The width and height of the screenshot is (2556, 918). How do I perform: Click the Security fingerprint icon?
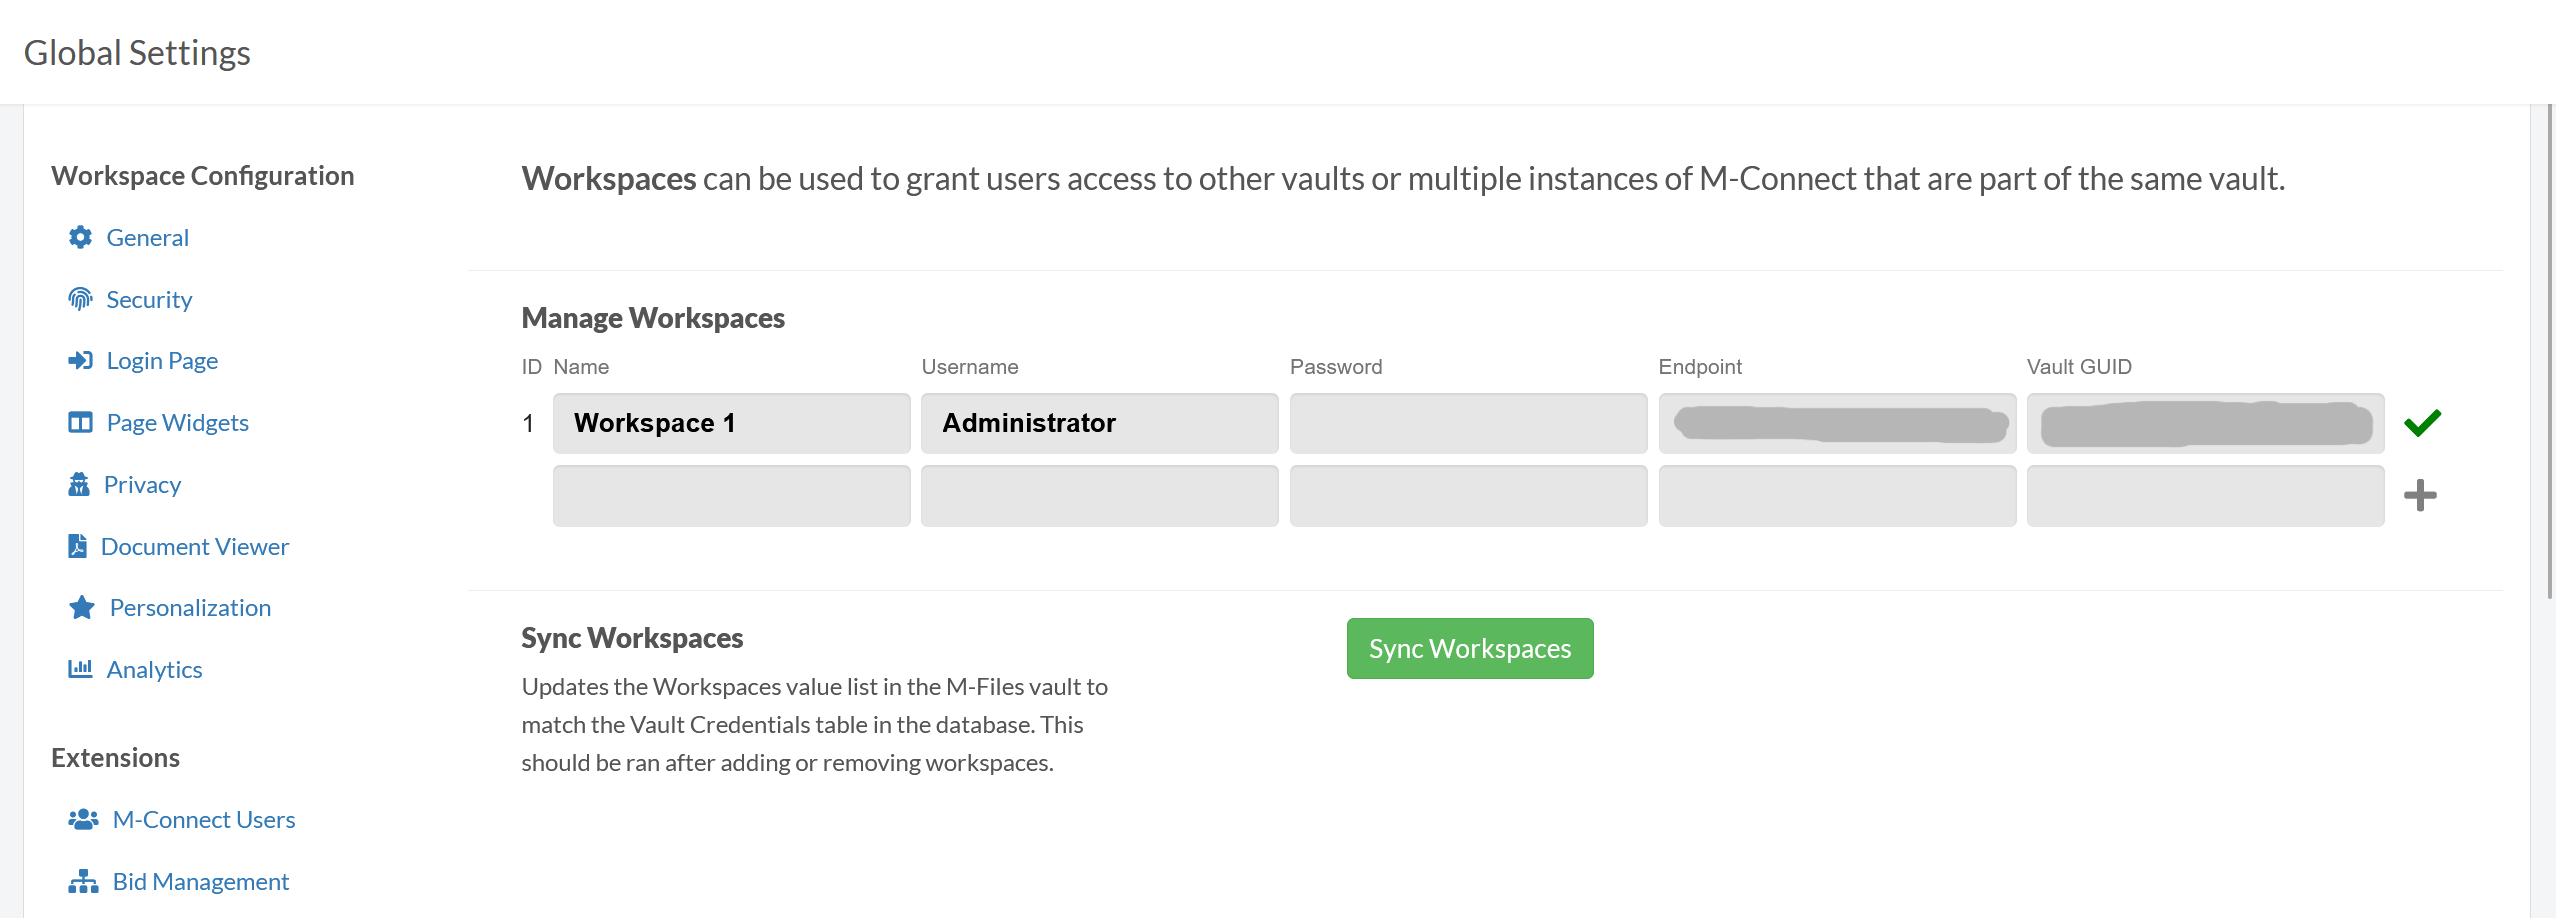pyautogui.click(x=80, y=300)
